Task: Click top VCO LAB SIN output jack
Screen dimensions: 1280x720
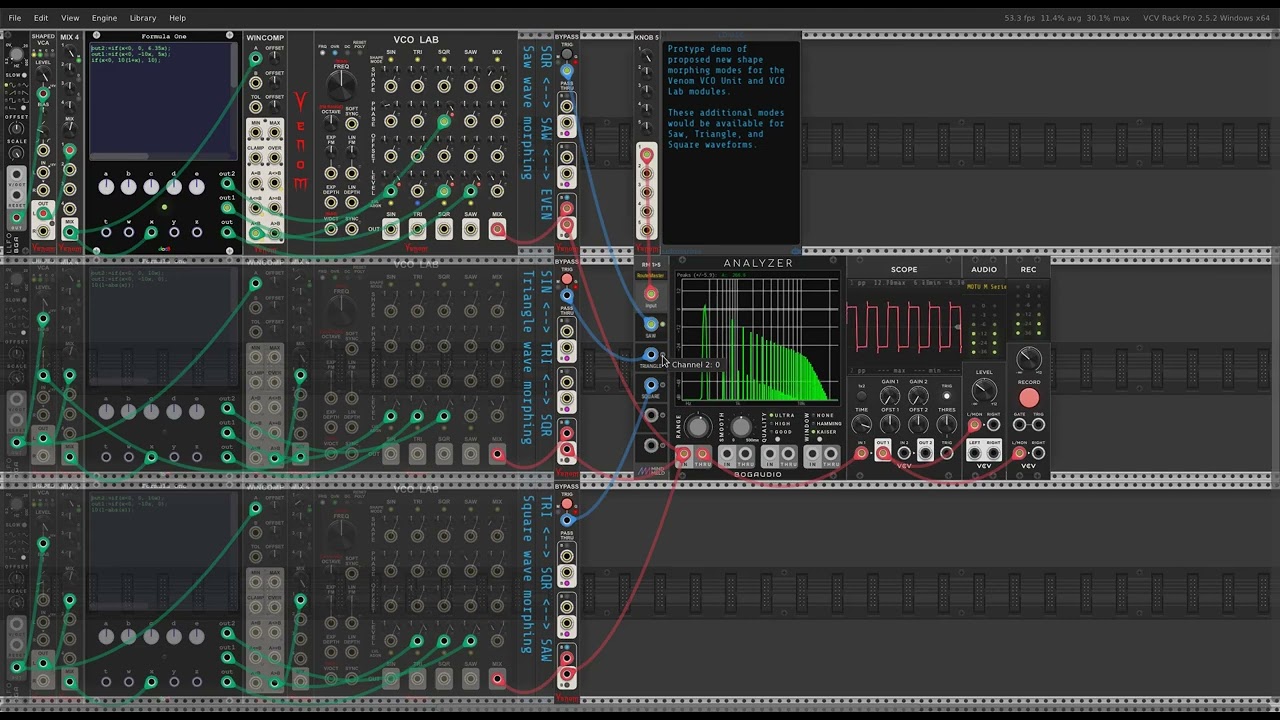Action: [391, 229]
